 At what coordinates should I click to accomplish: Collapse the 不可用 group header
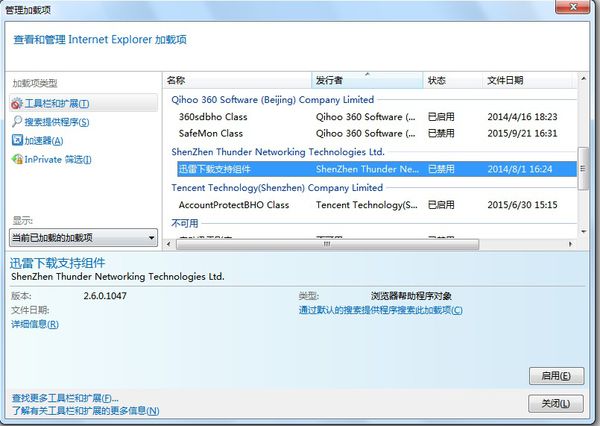pos(185,223)
